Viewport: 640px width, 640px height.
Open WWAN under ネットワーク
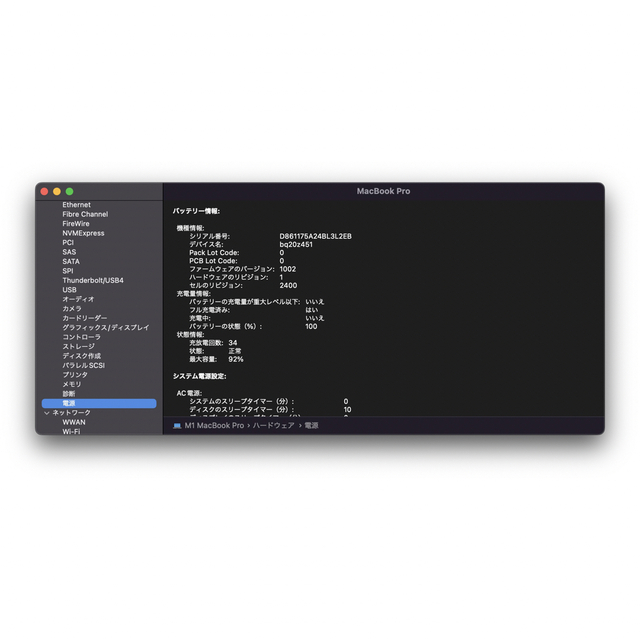(74, 422)
